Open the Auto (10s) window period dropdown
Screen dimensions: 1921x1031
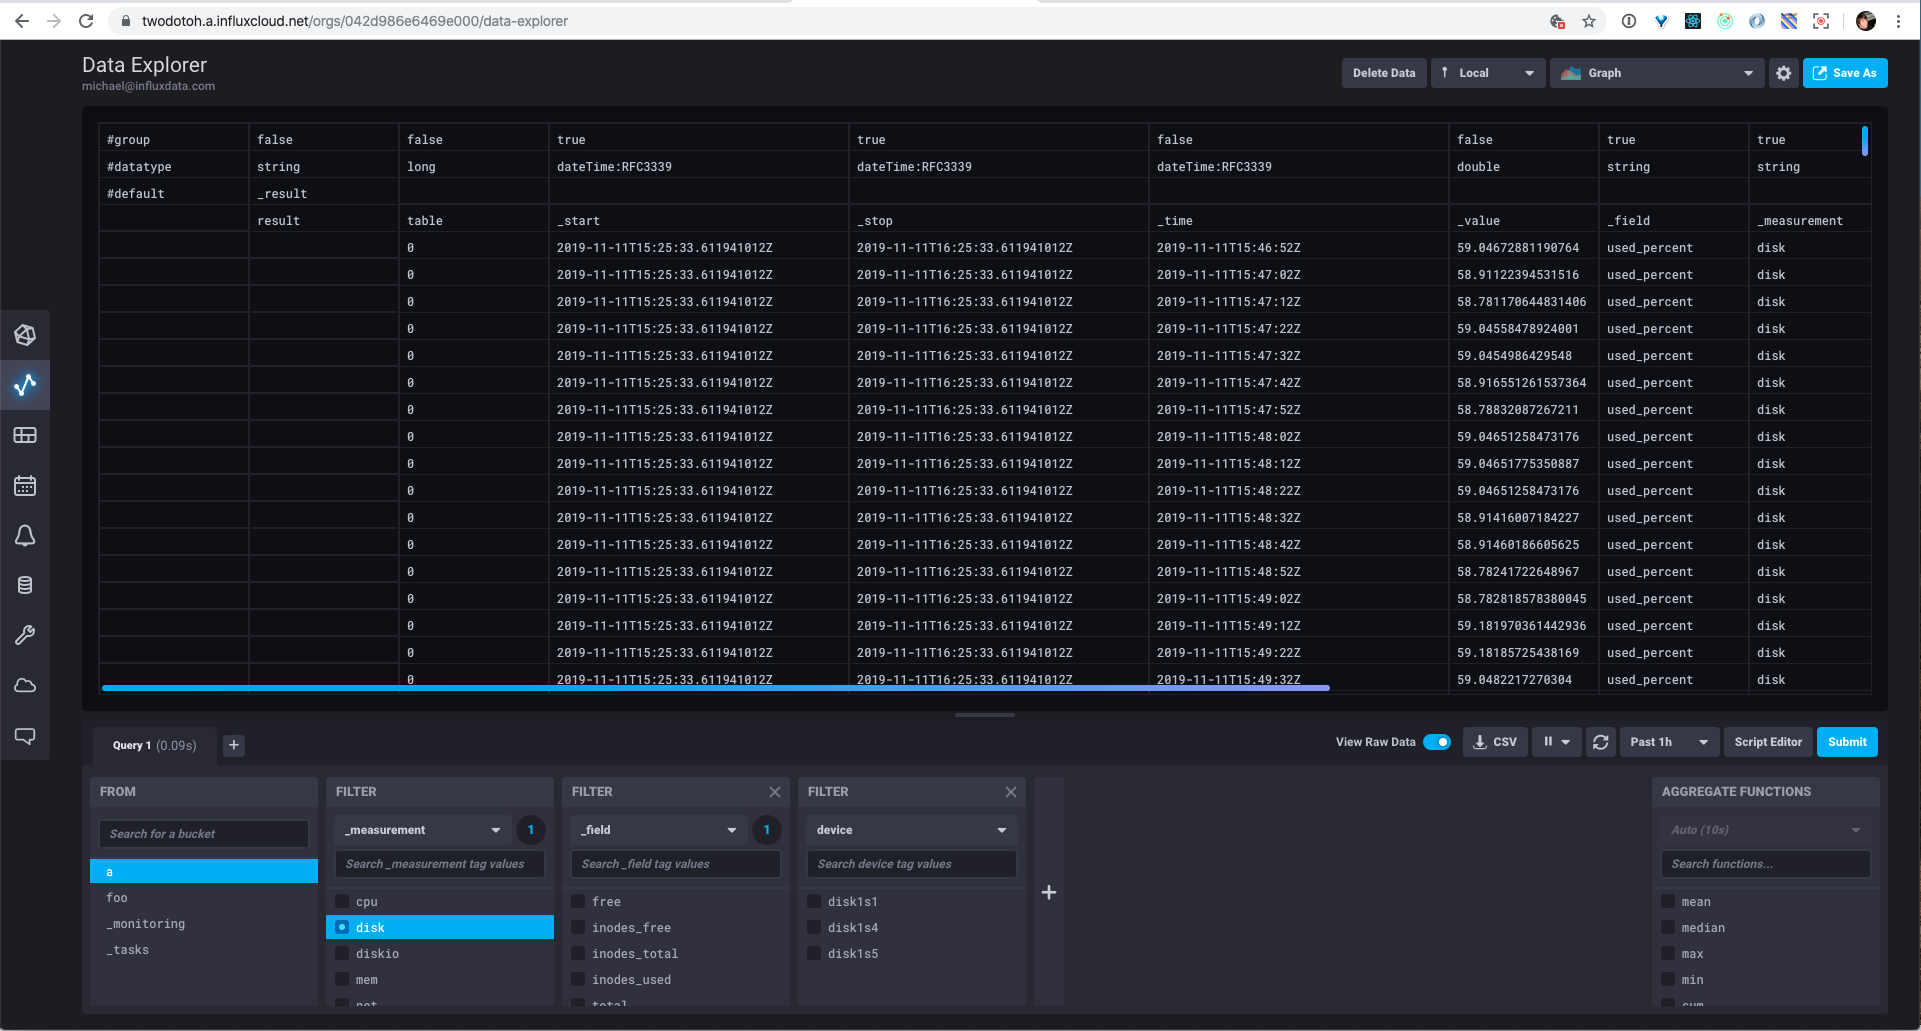(x=1766, y=830)
